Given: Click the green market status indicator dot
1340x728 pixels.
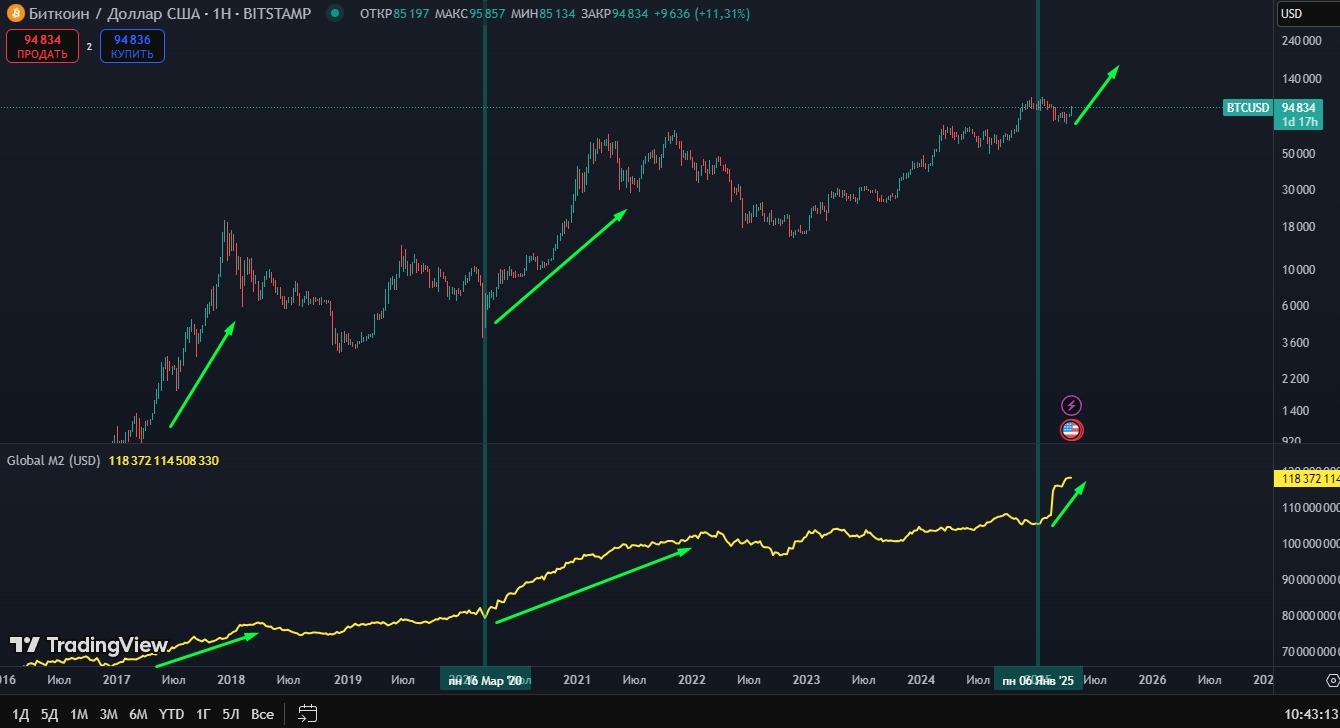Looking at the screenshot, I should [x=335, y=14].
